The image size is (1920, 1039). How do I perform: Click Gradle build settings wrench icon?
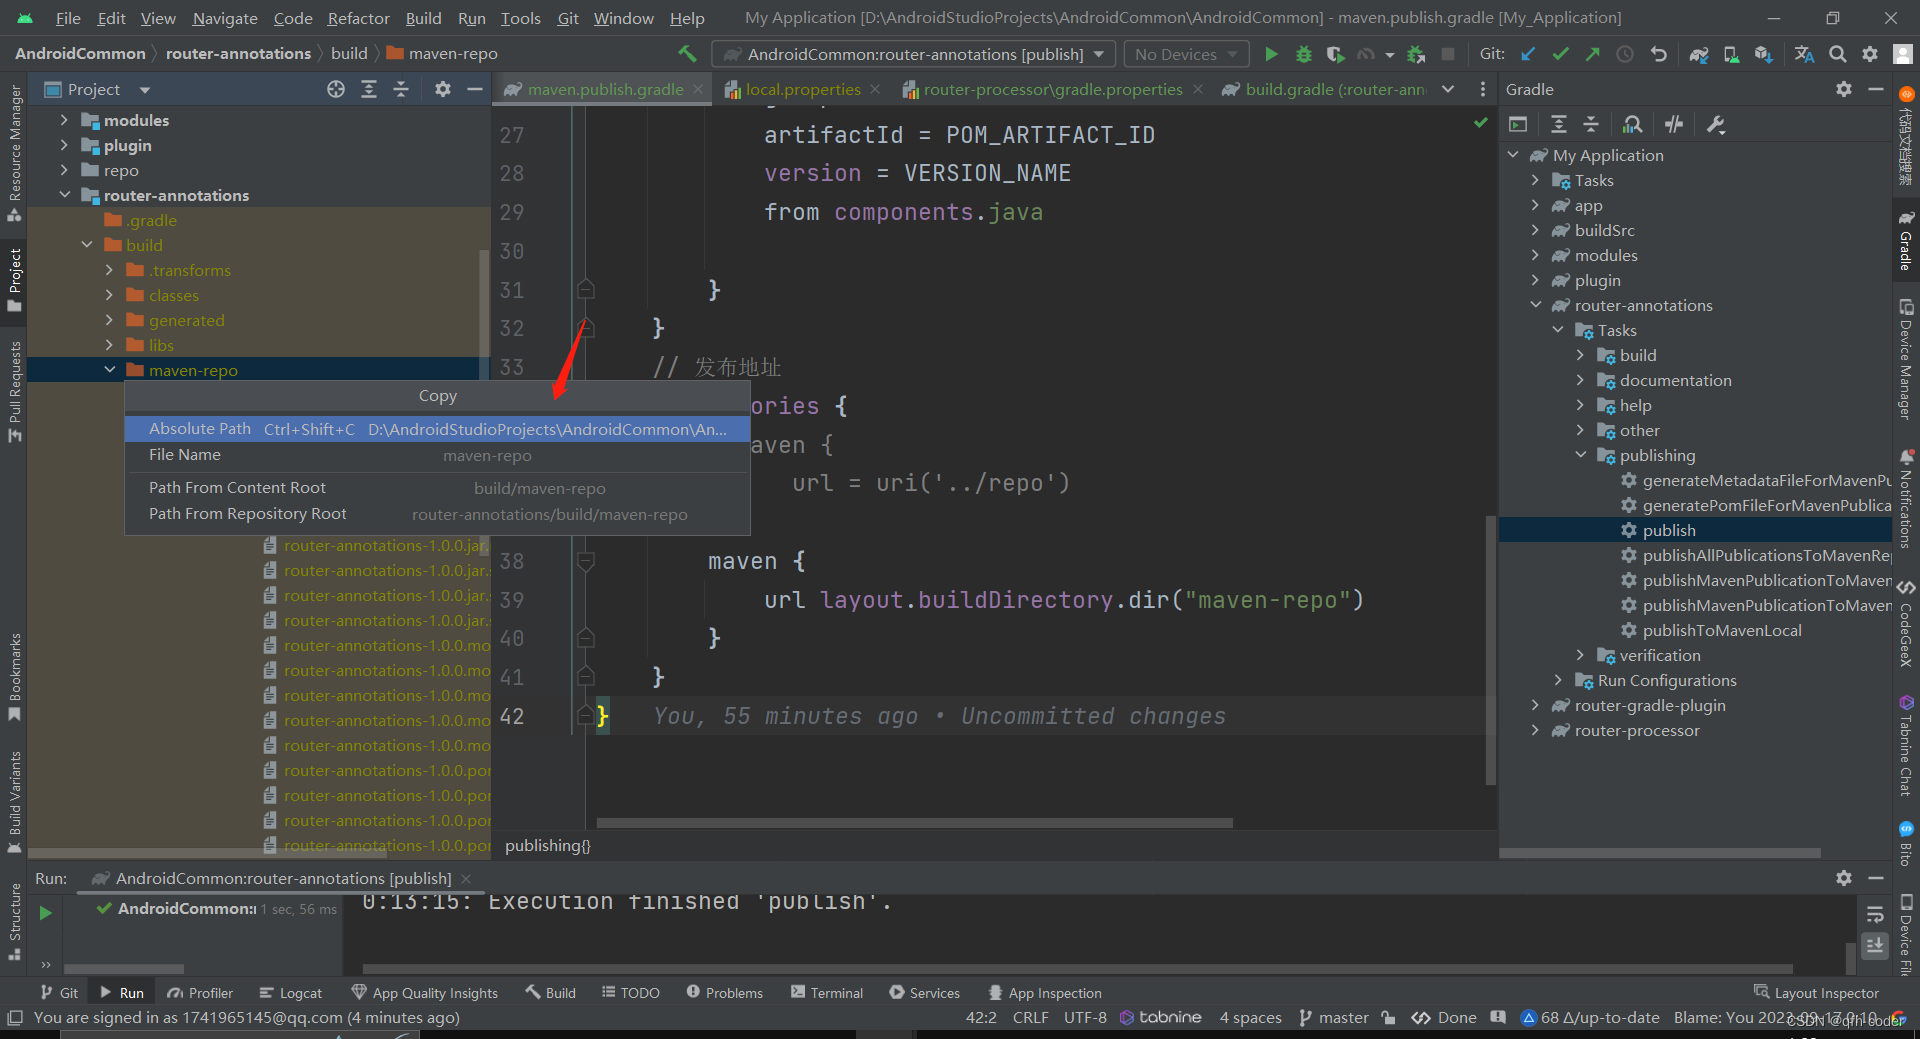(x=1716, y=124)
